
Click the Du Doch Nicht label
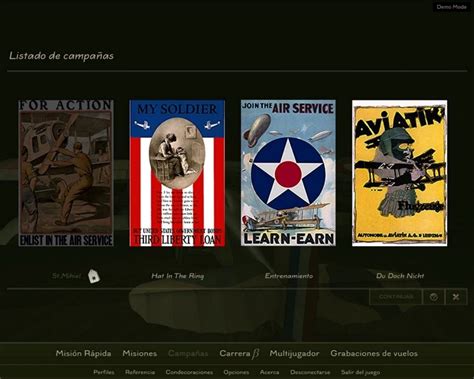[400, 276]
